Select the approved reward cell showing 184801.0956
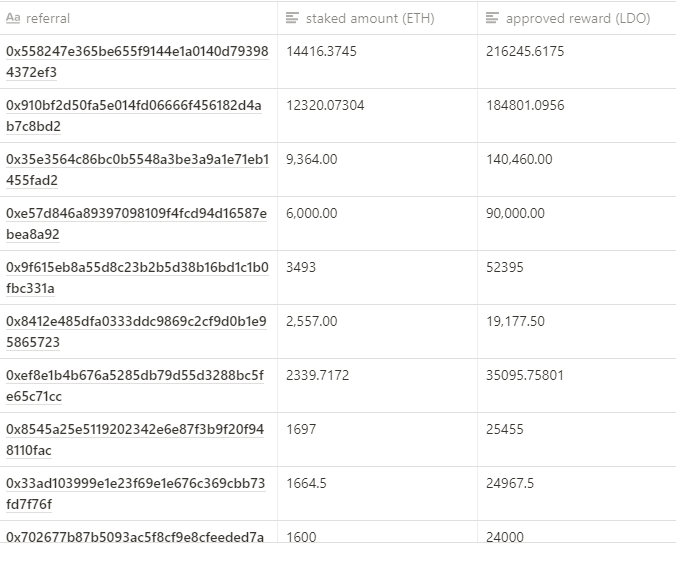 577,116
